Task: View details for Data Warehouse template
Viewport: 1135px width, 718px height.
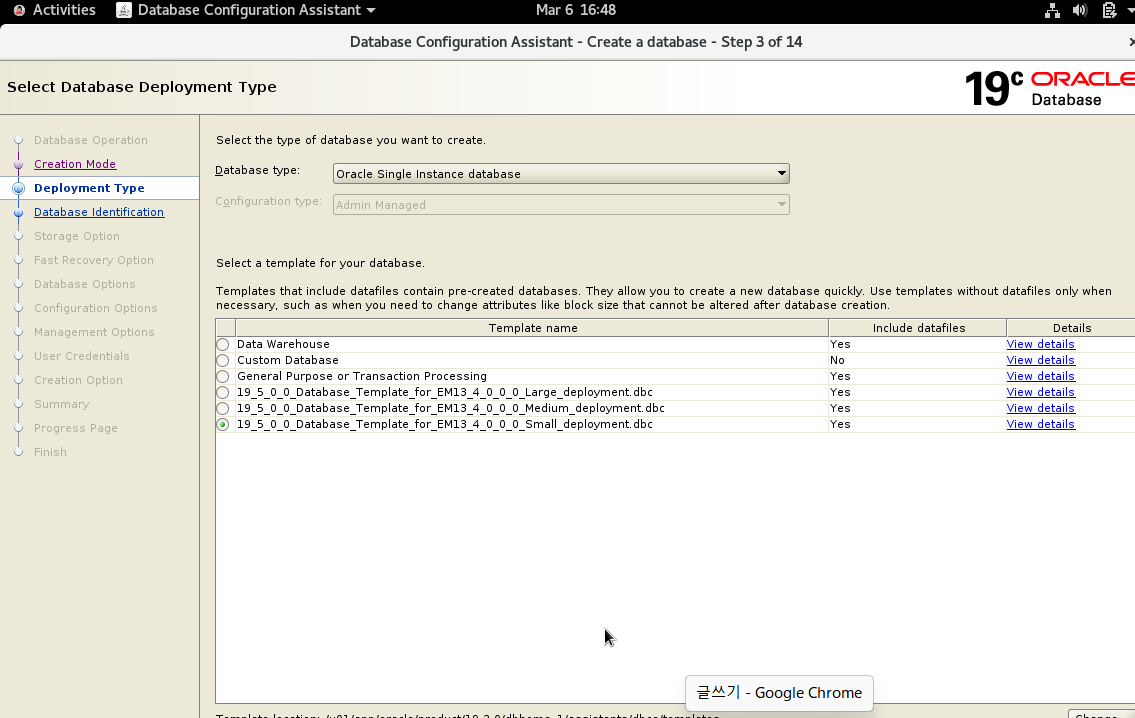Action: (1040, 345)
